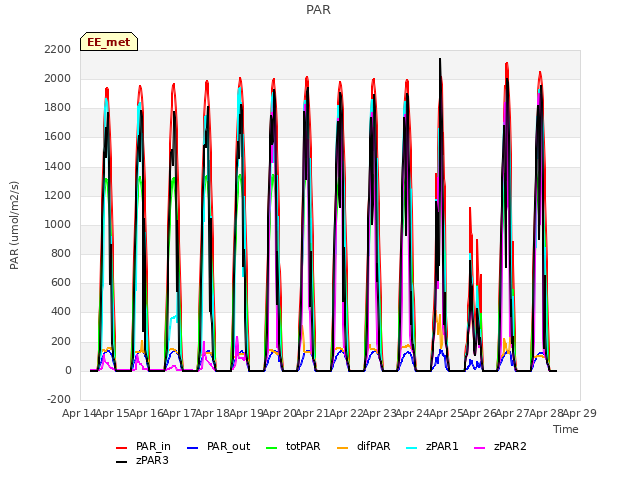Screen dimensions: 640x480
Task: Click the 2200 y-axis tick label
Action: coord(58,49)
